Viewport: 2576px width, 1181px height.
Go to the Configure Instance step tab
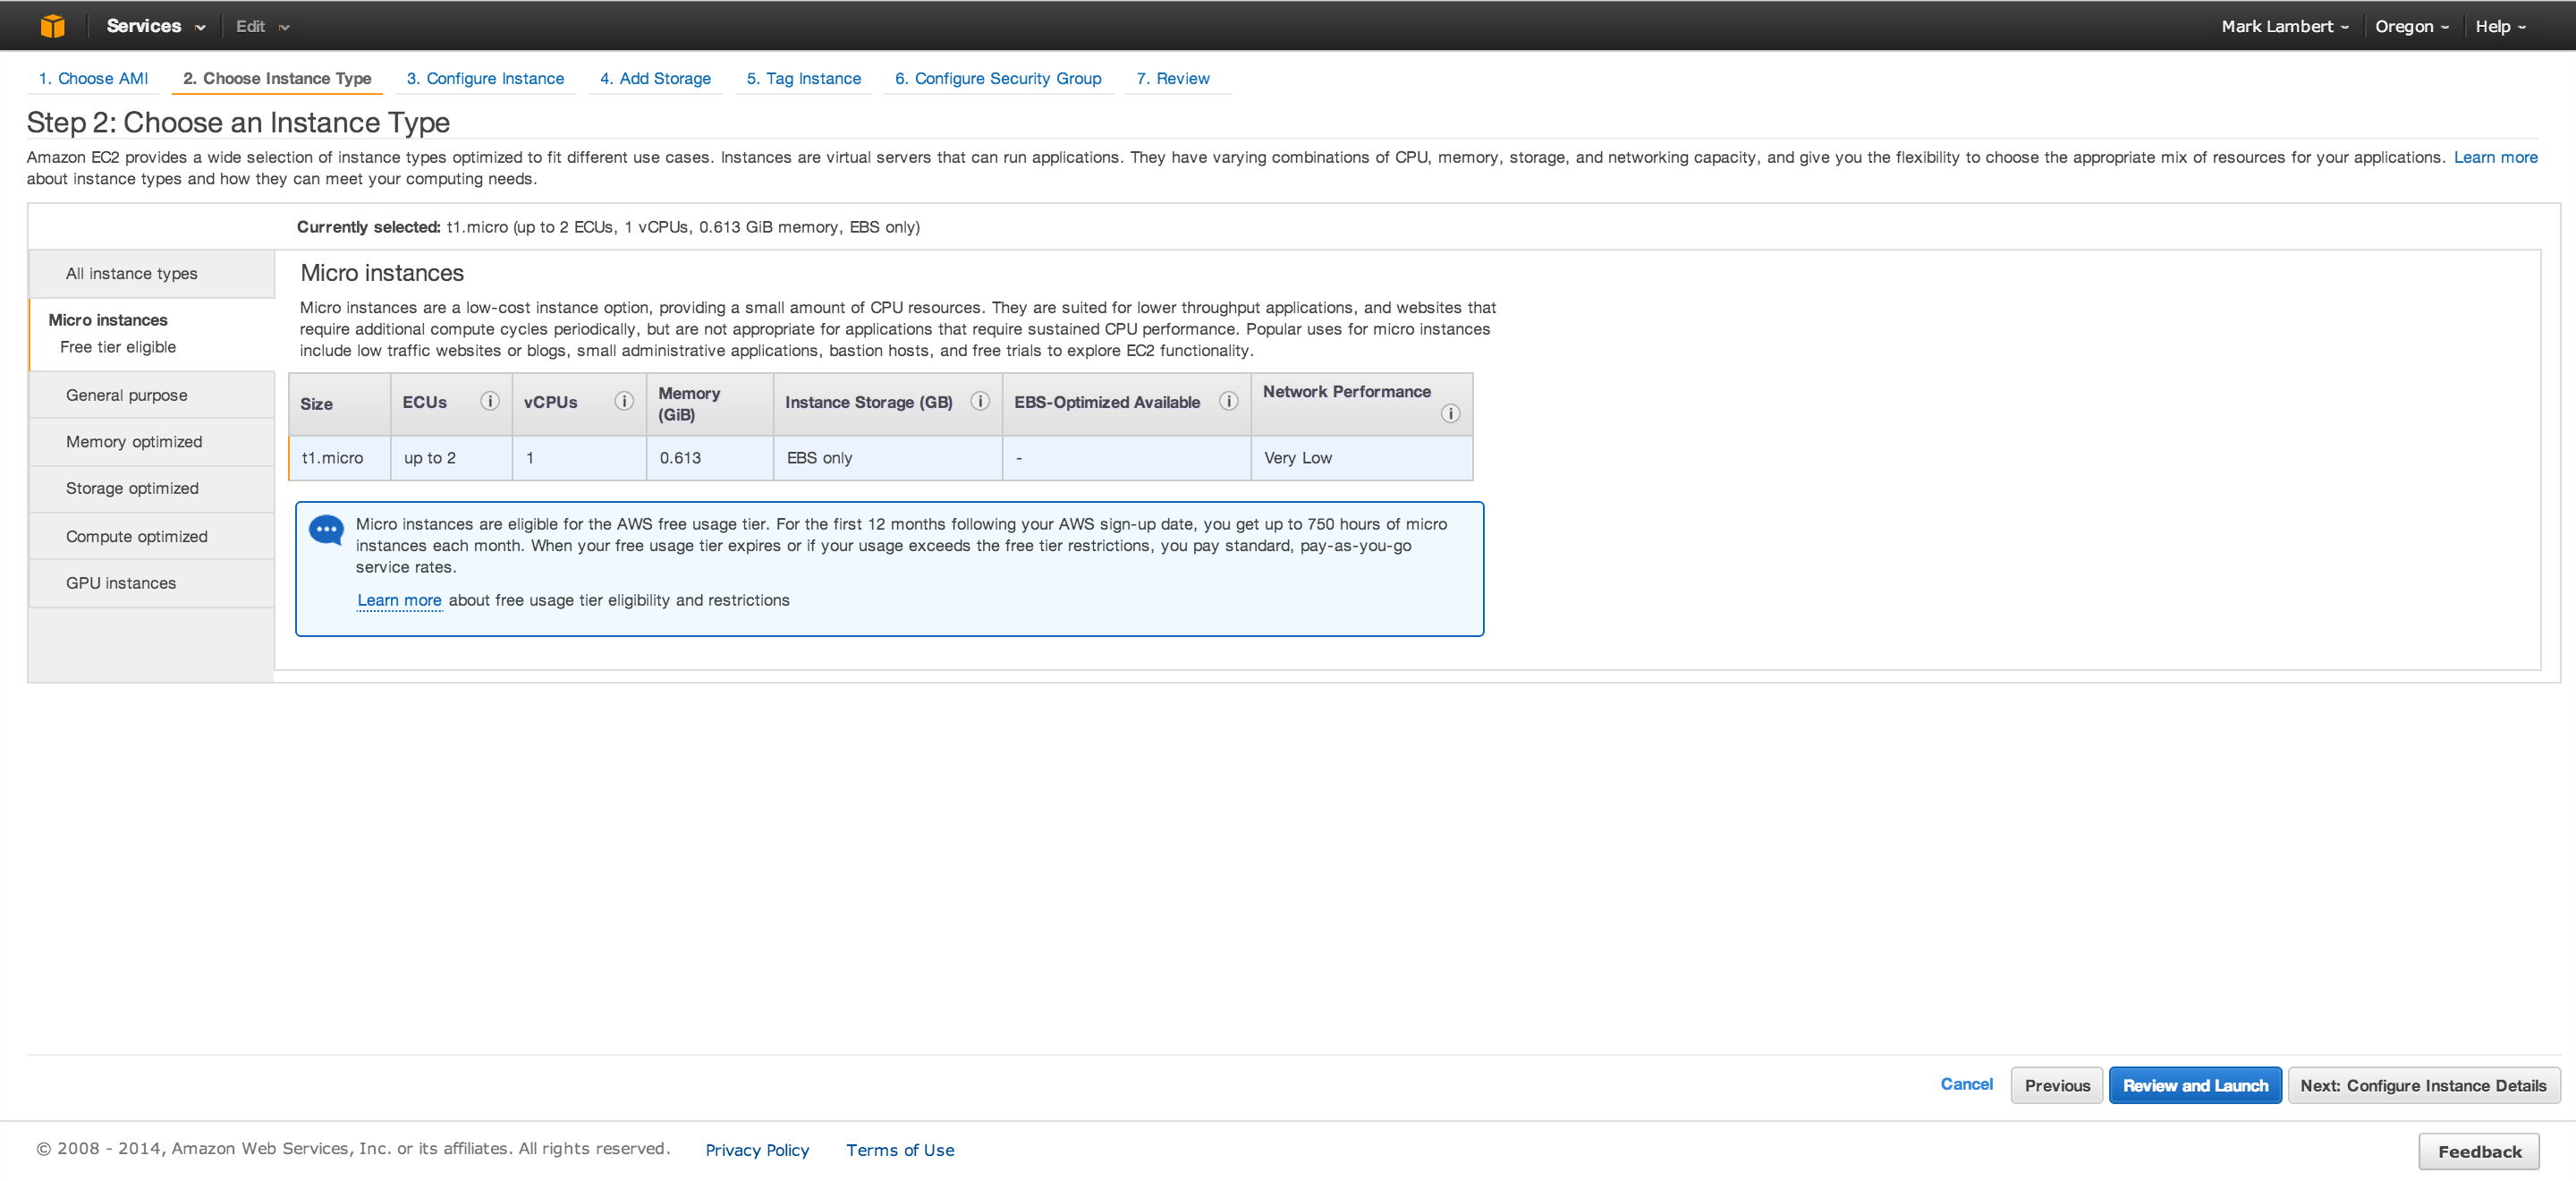[x=485, y=78]
